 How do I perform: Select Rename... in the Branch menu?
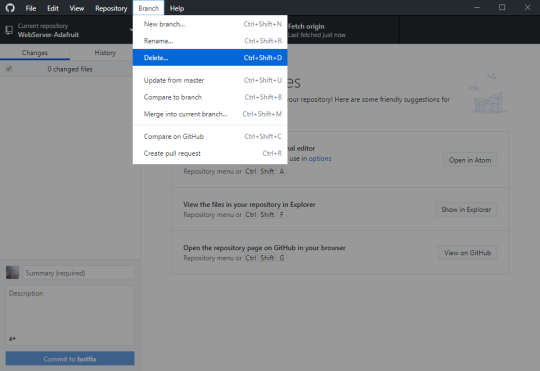coord(210,41)
